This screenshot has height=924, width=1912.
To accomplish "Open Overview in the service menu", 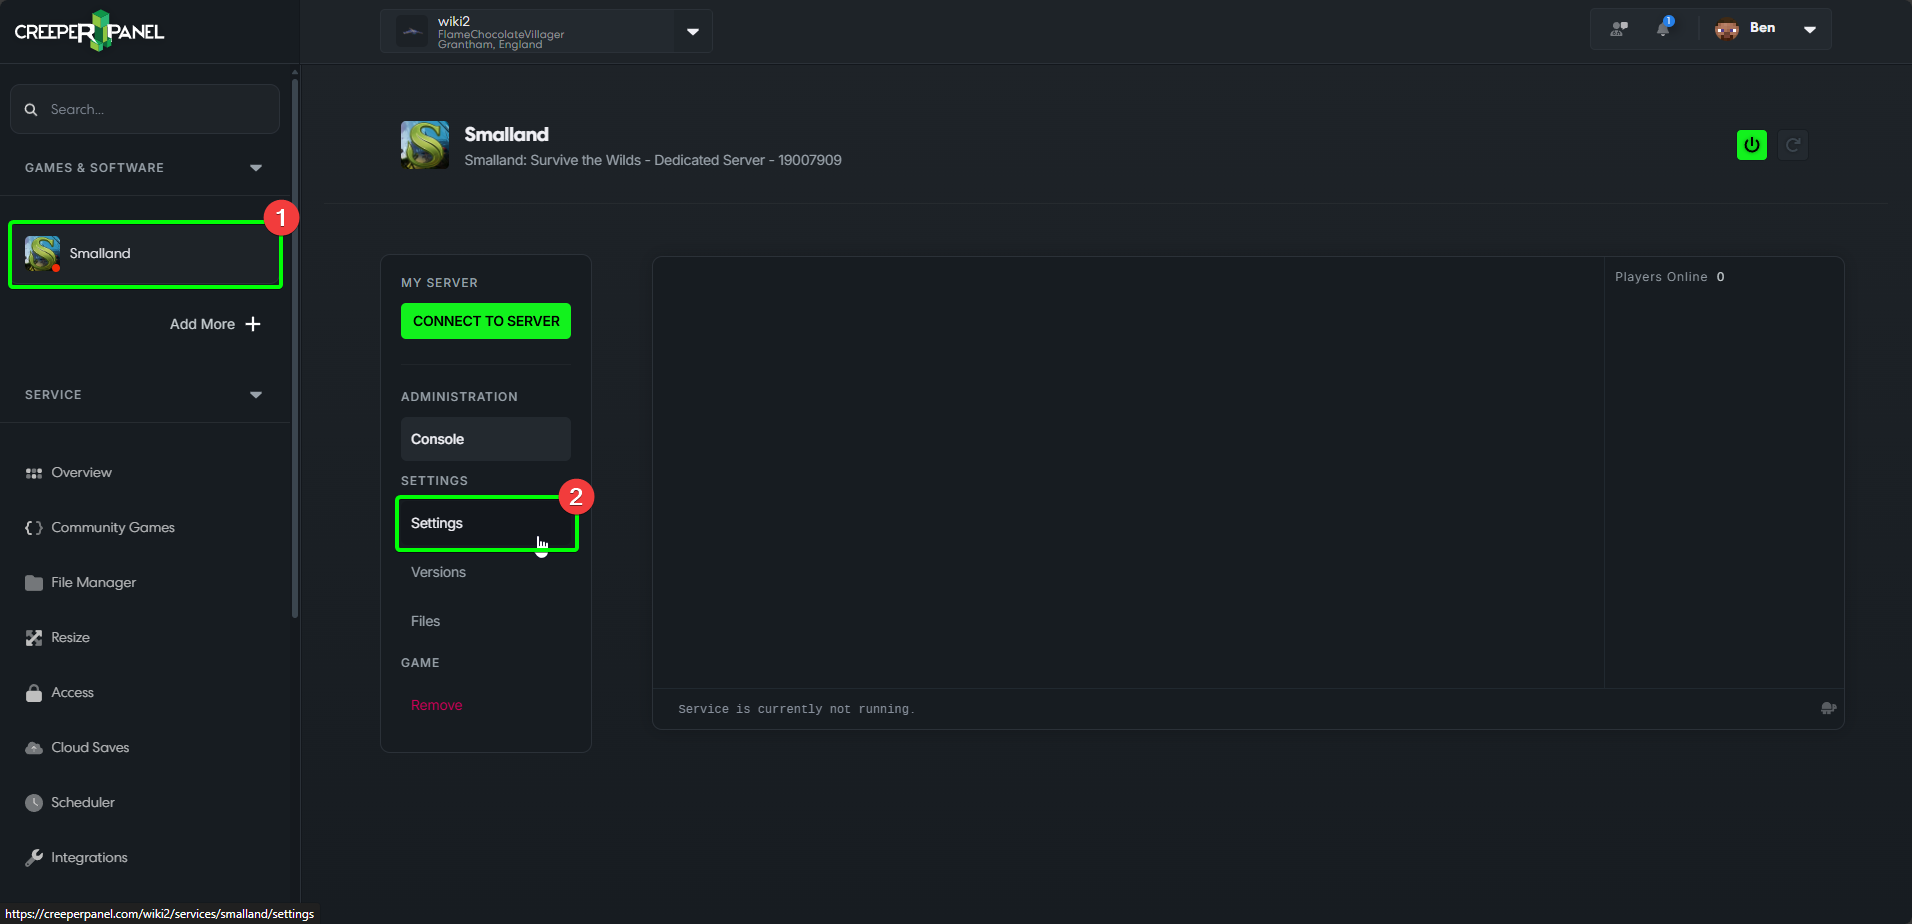I will pos(81,473).
